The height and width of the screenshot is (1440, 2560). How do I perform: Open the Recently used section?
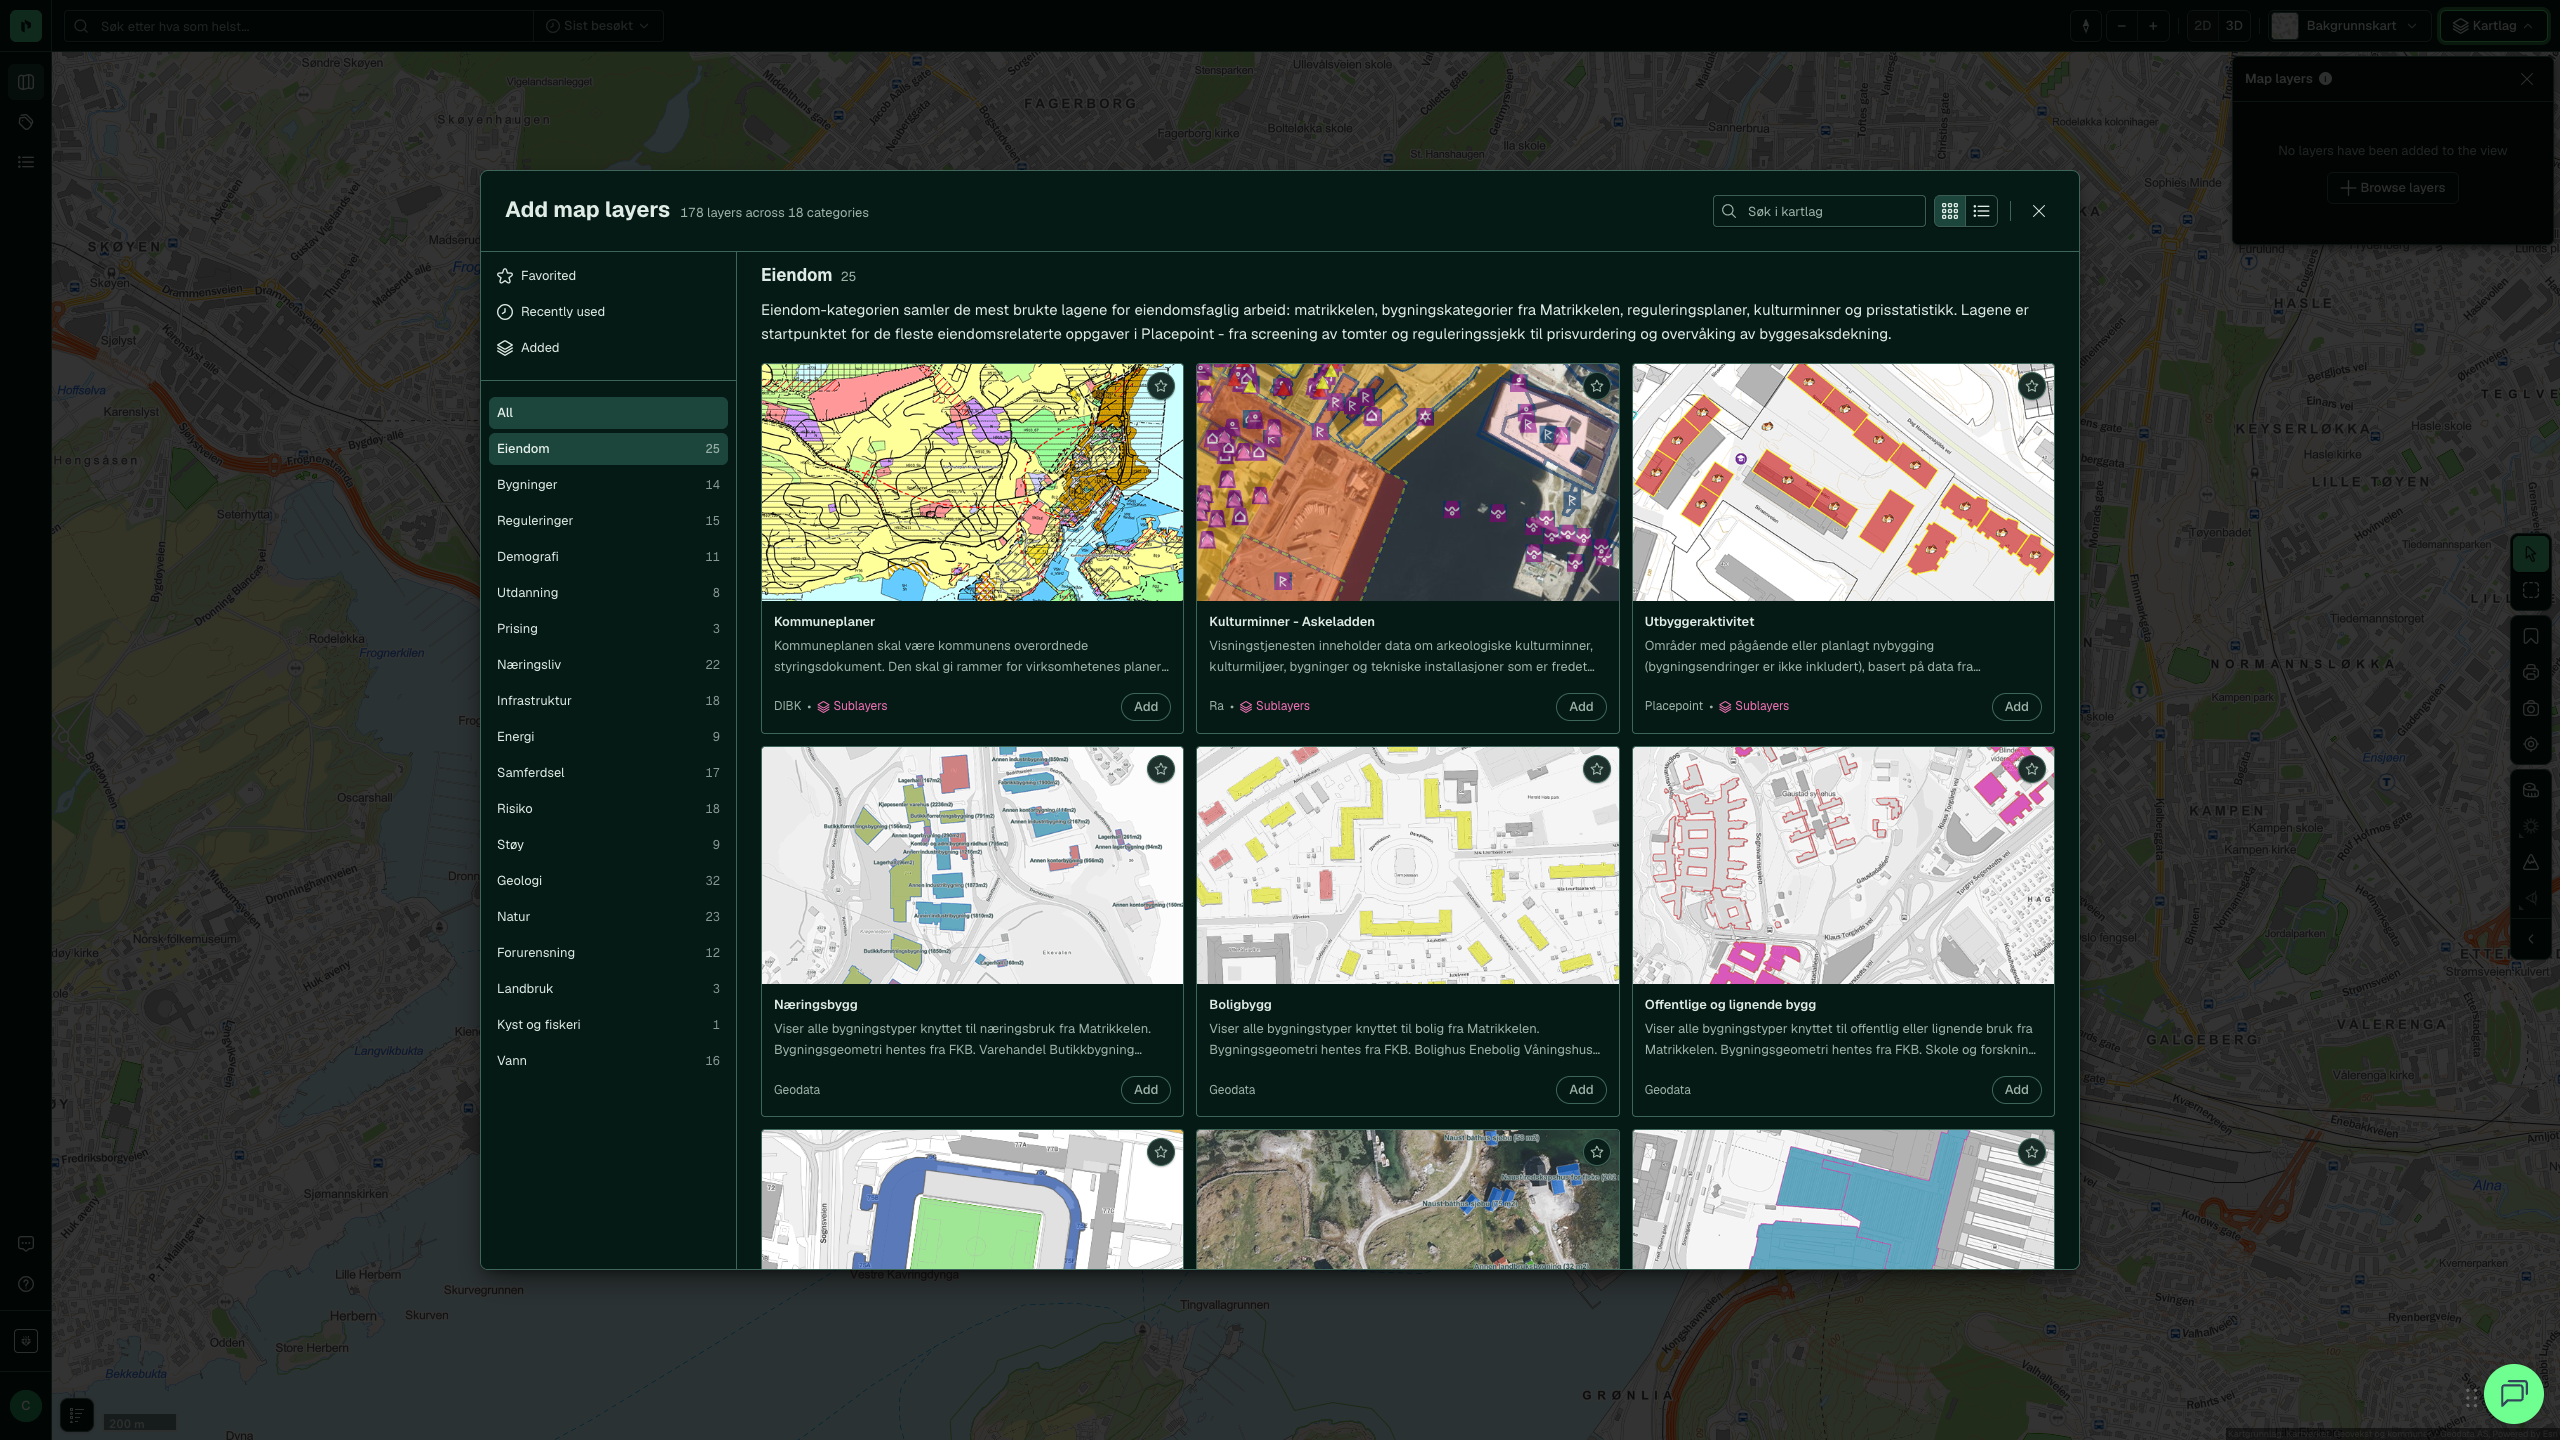(x=608, y=312)
